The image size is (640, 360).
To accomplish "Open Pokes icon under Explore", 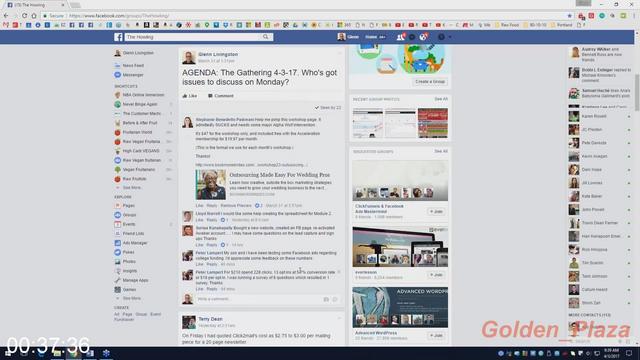I will (x=118, y=252).
